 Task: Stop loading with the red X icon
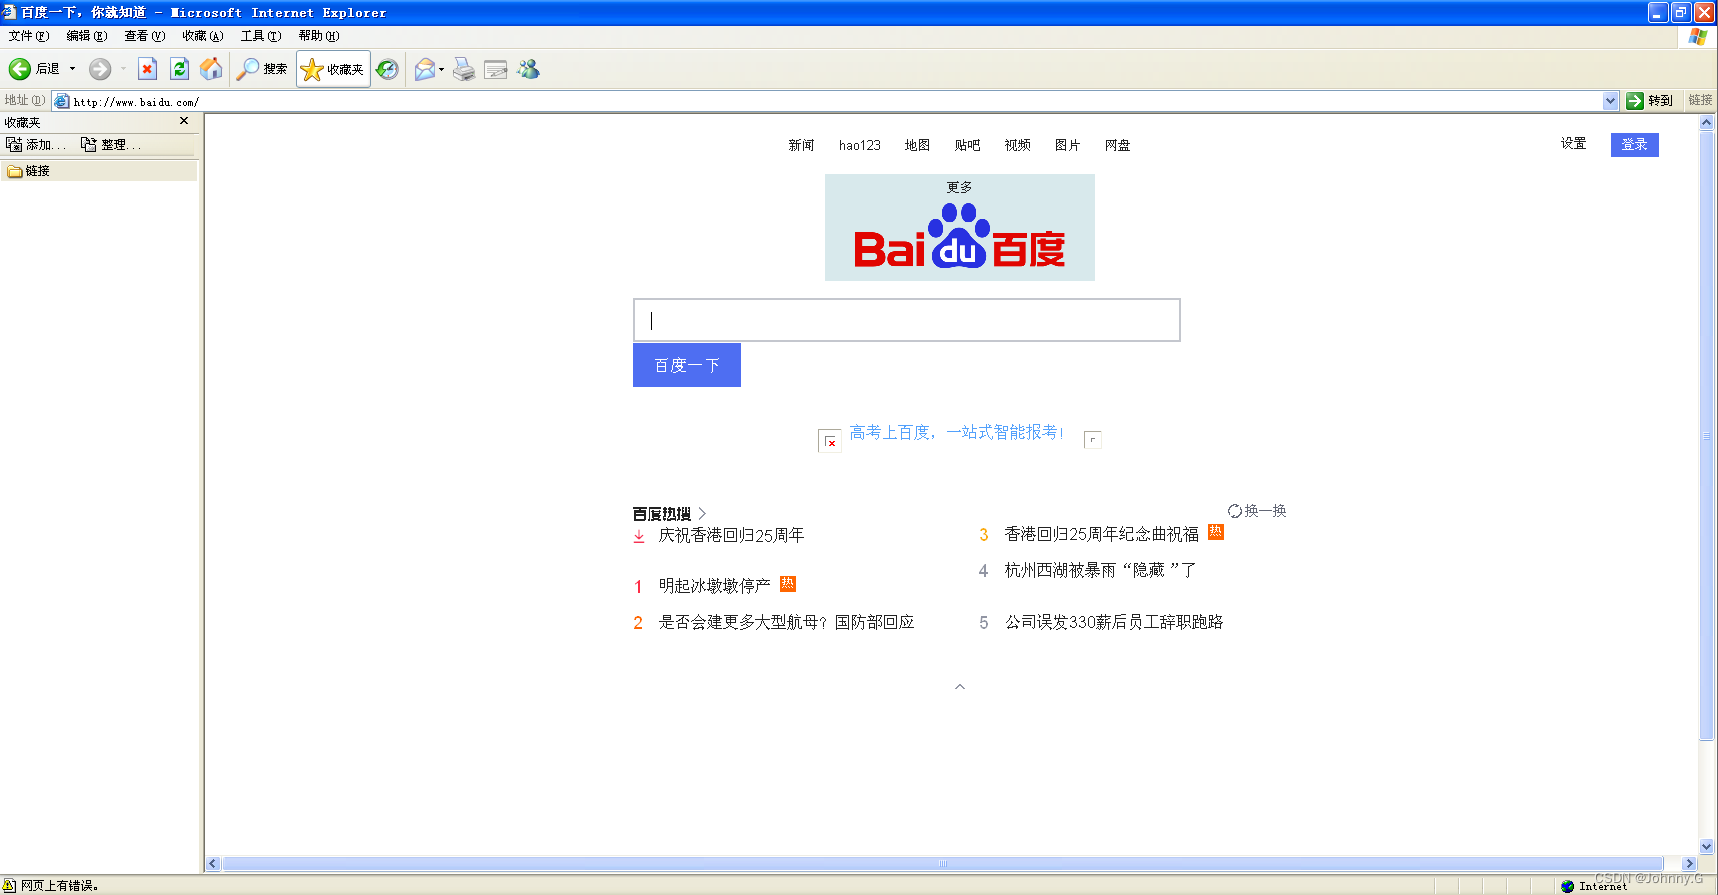[x=147, y=69]
